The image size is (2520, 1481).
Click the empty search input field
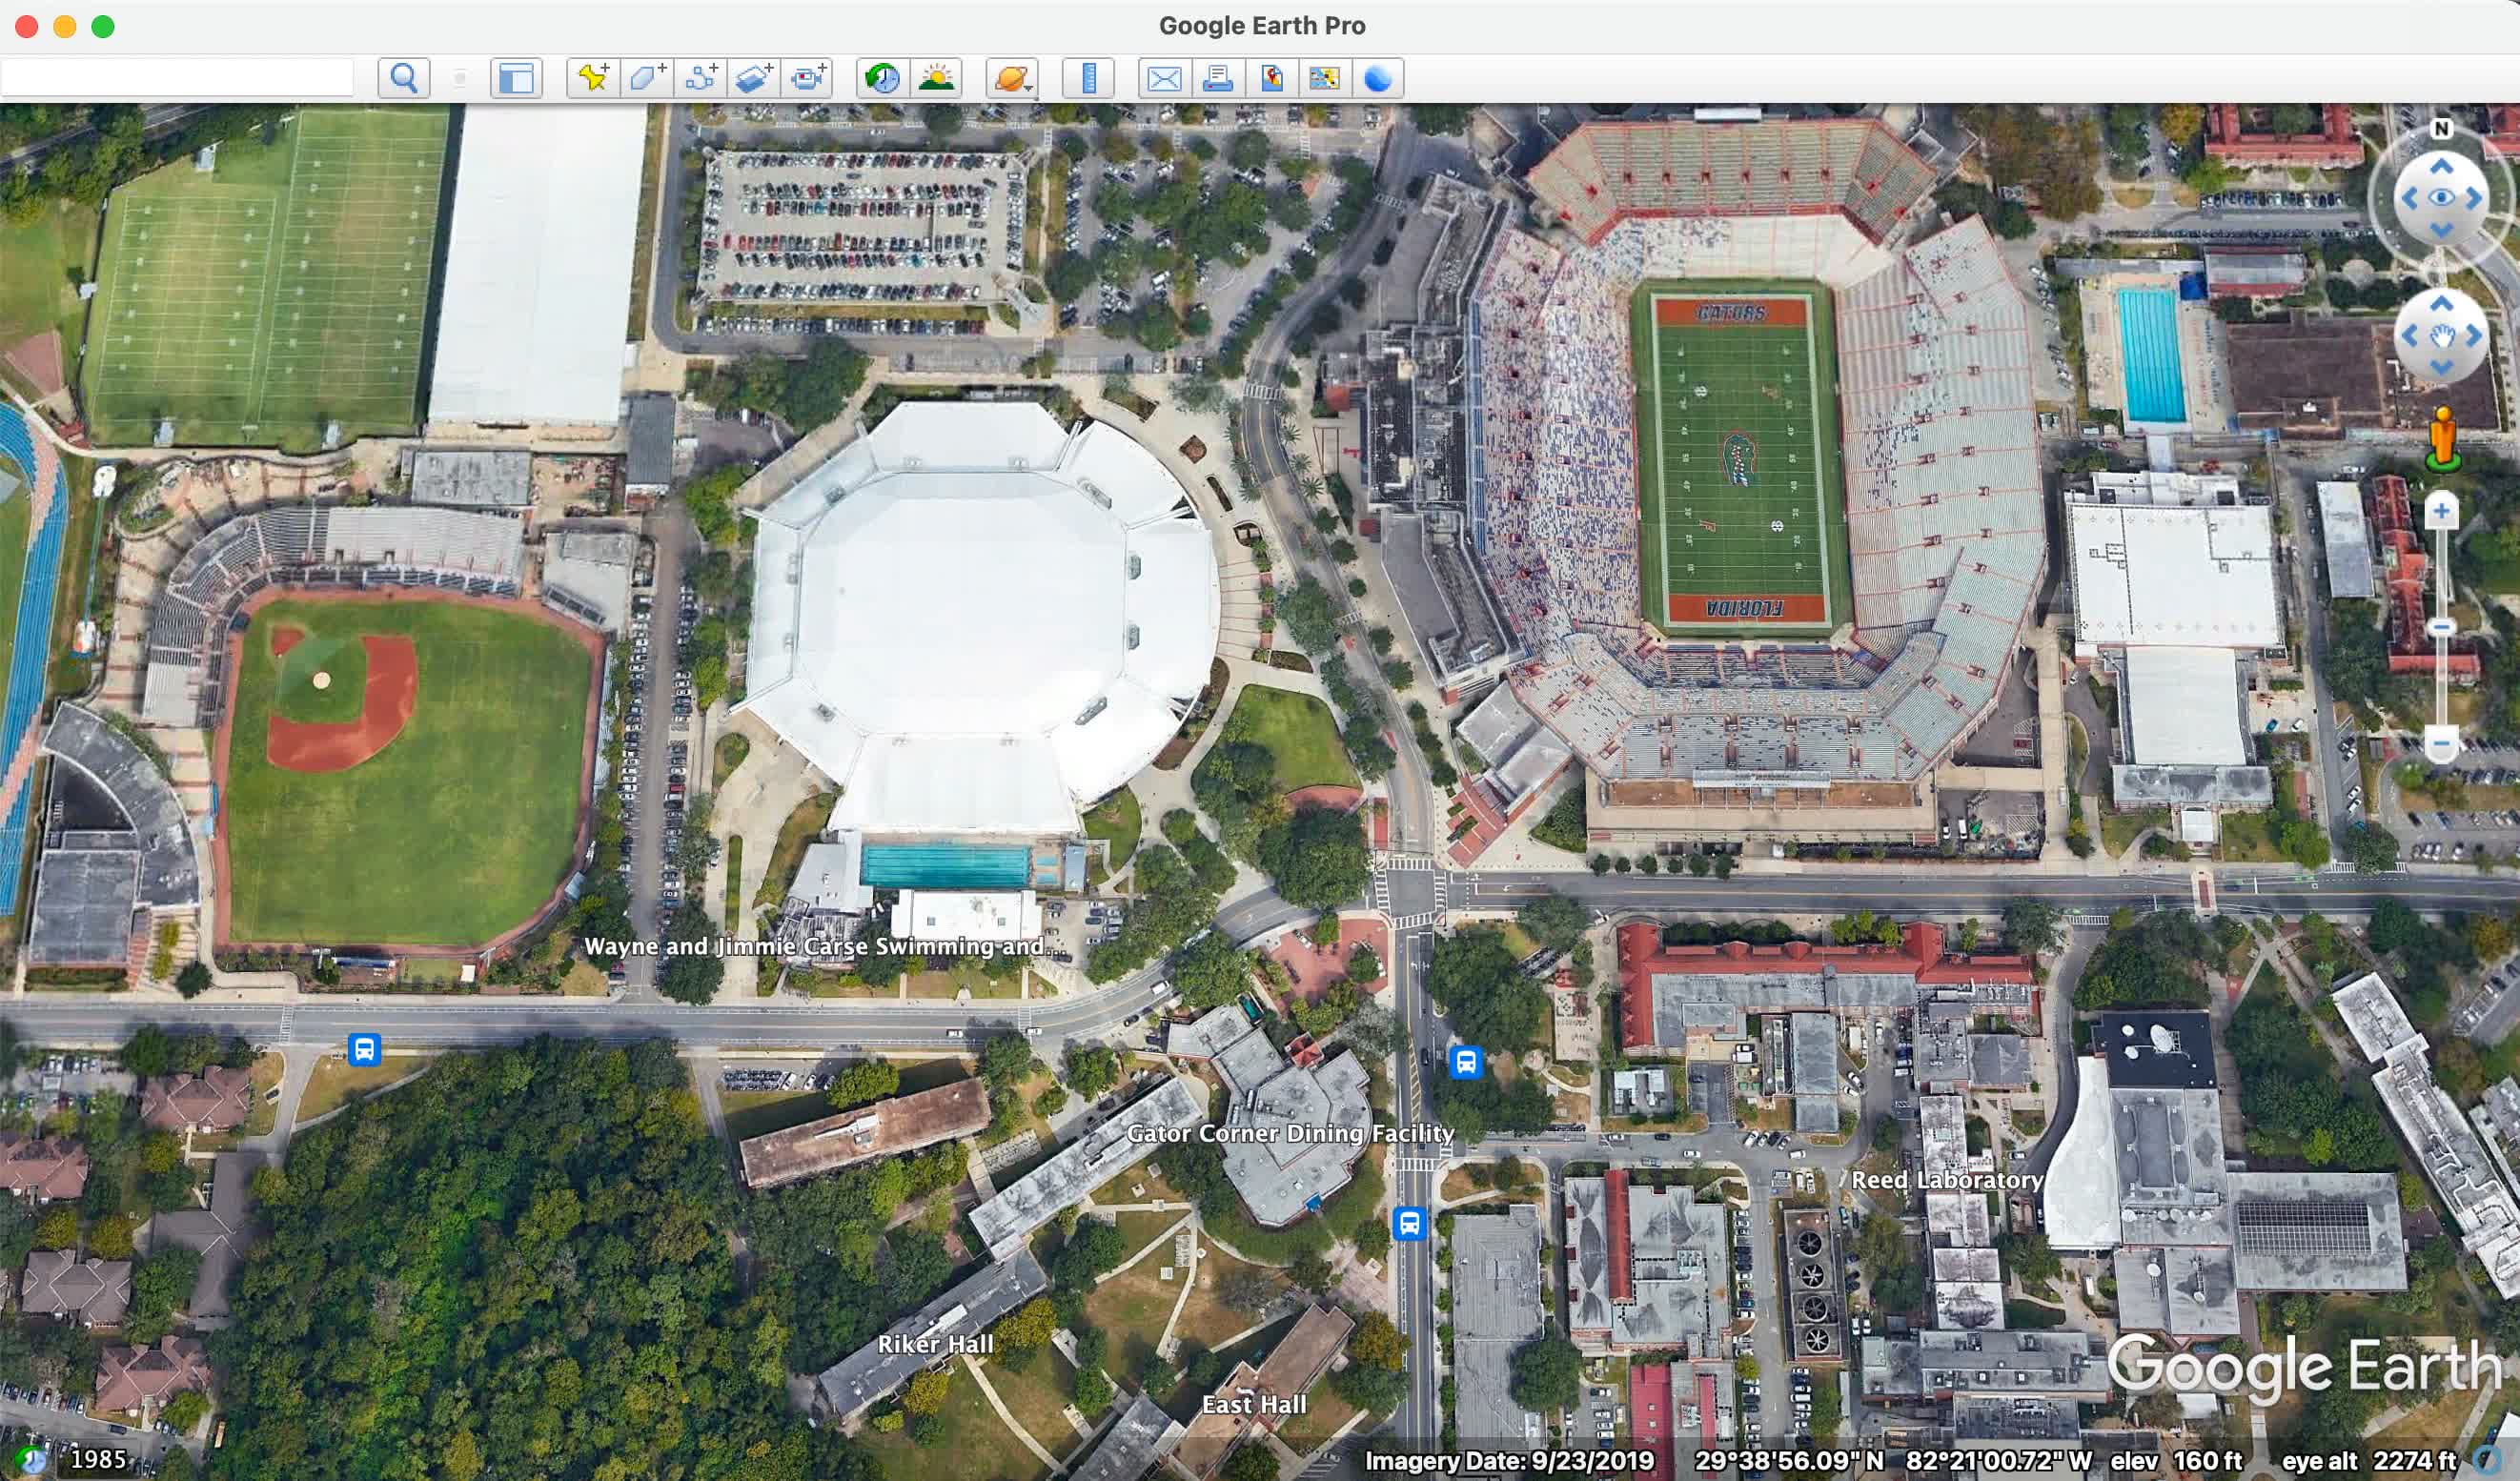[x=178, y=78]
